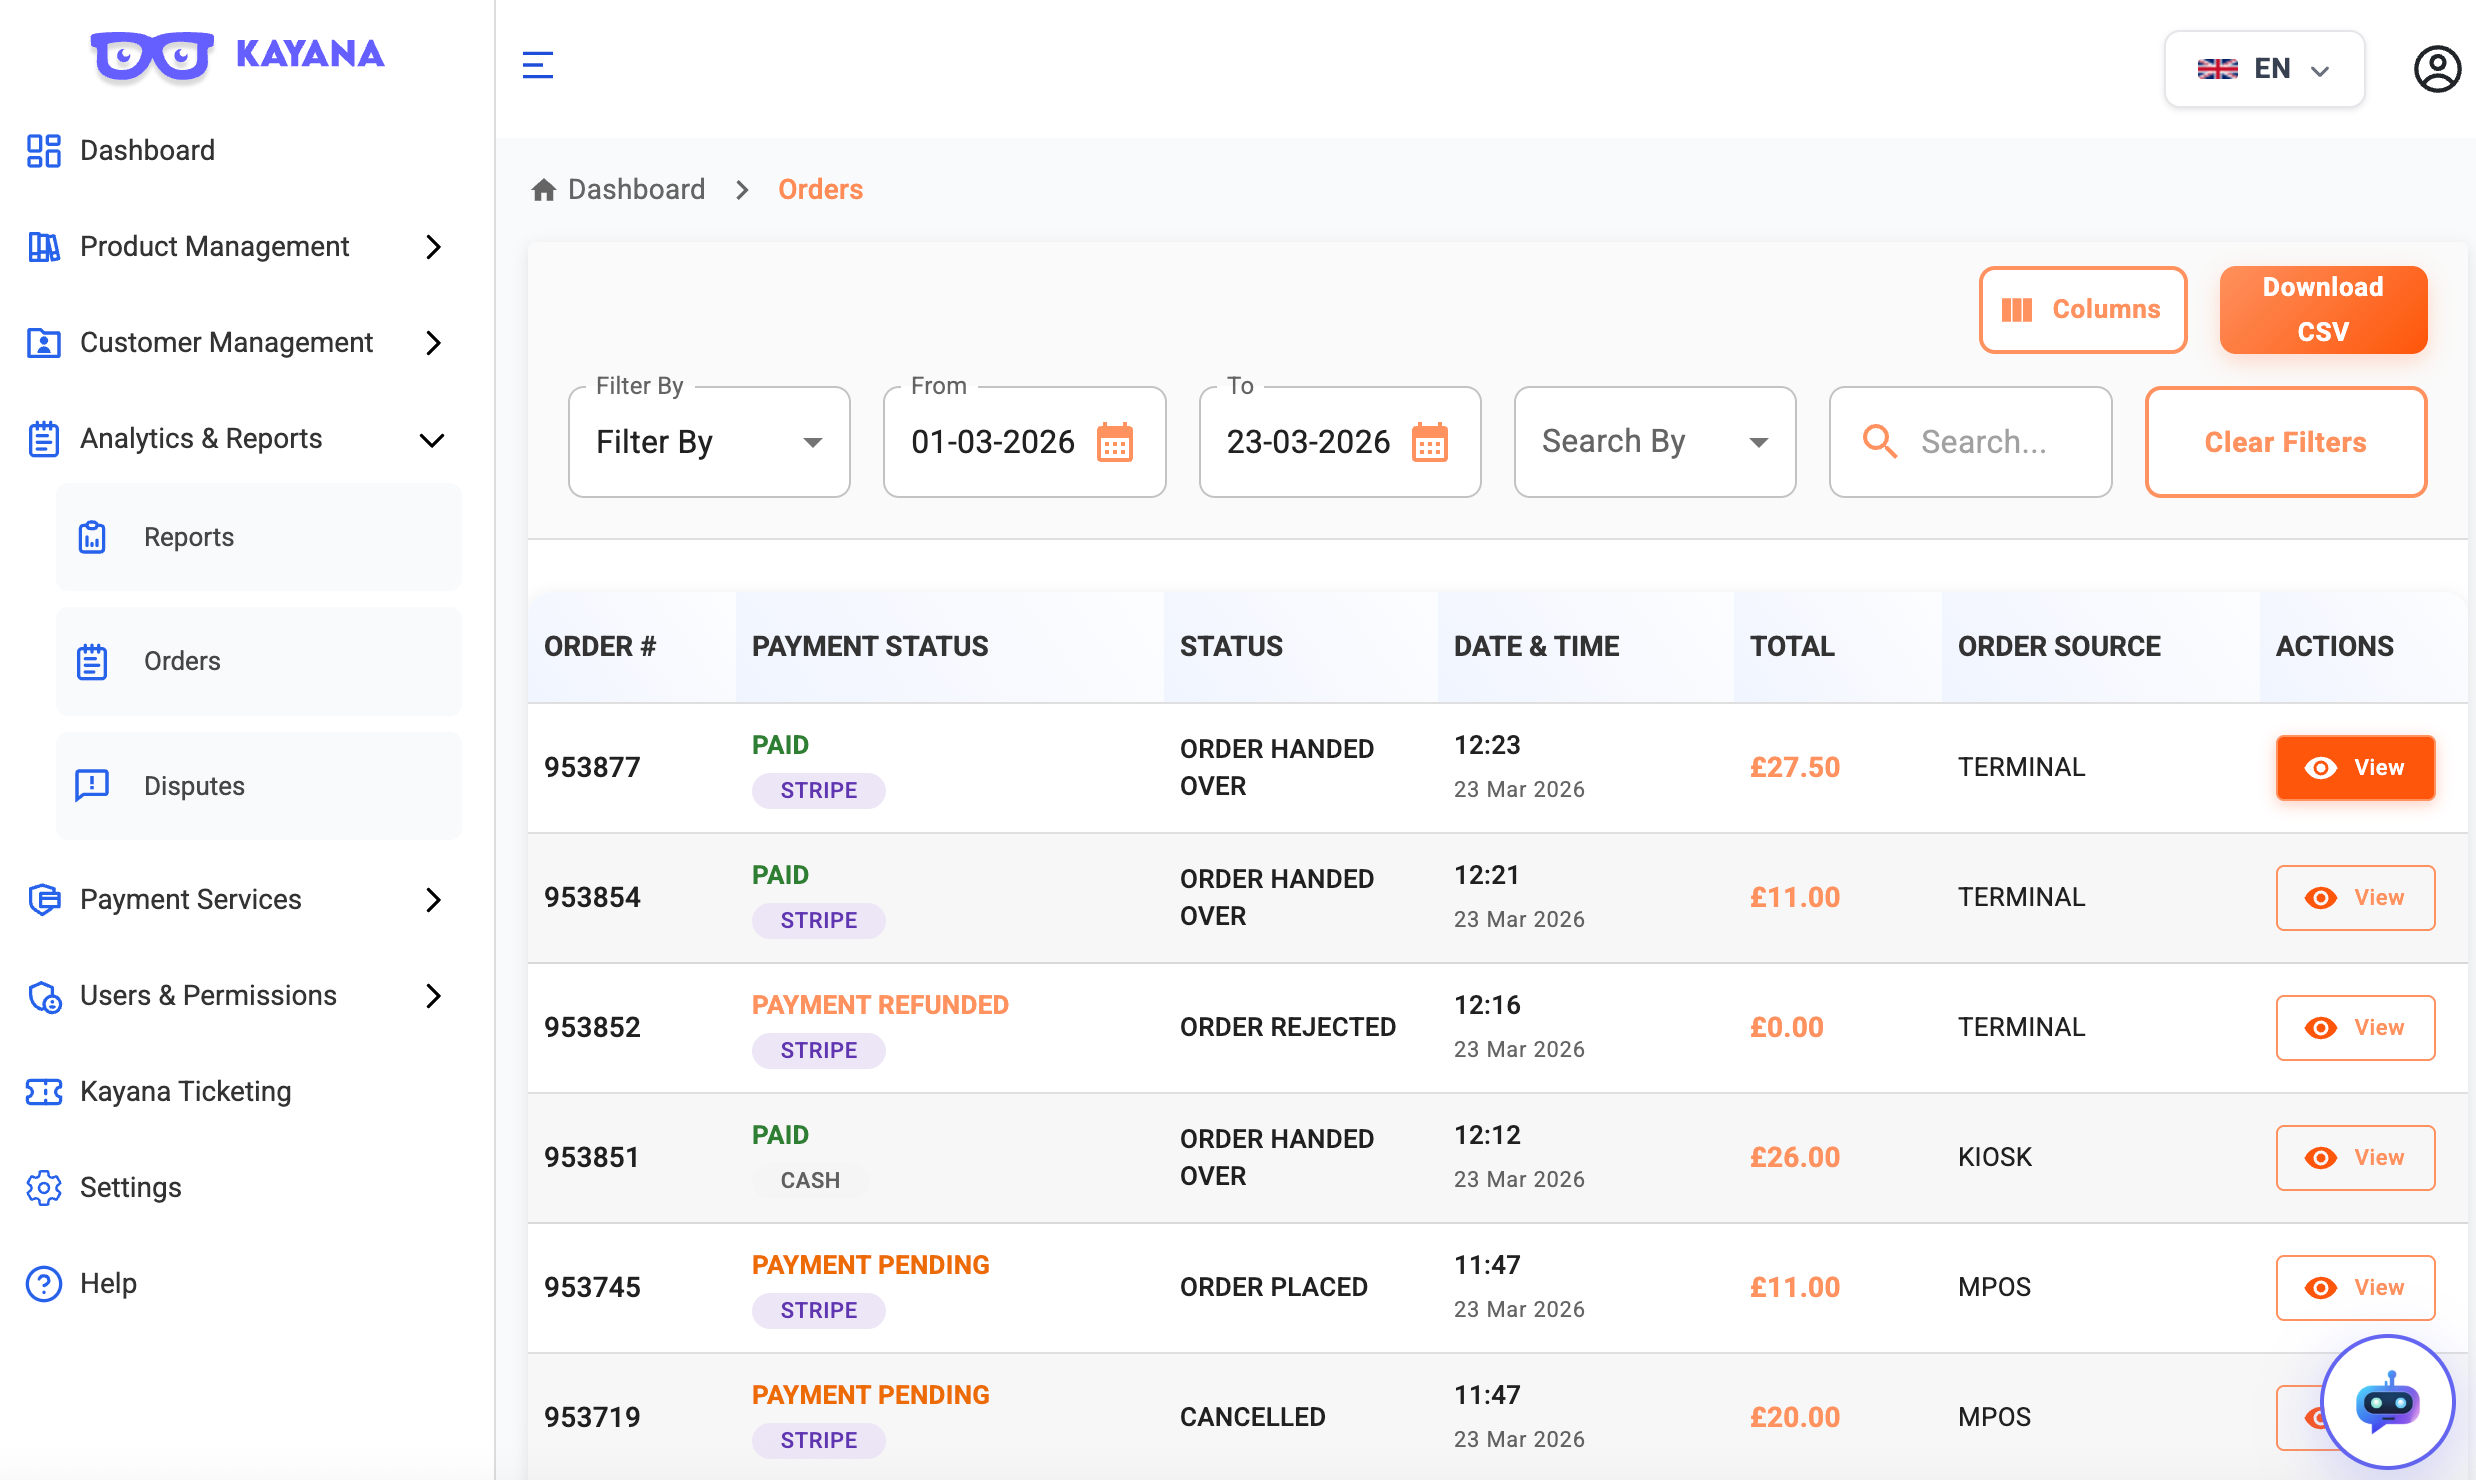View order 953852 details
Viewport: 2476px width, 1480px height.
click(x=2355, y=1028)
